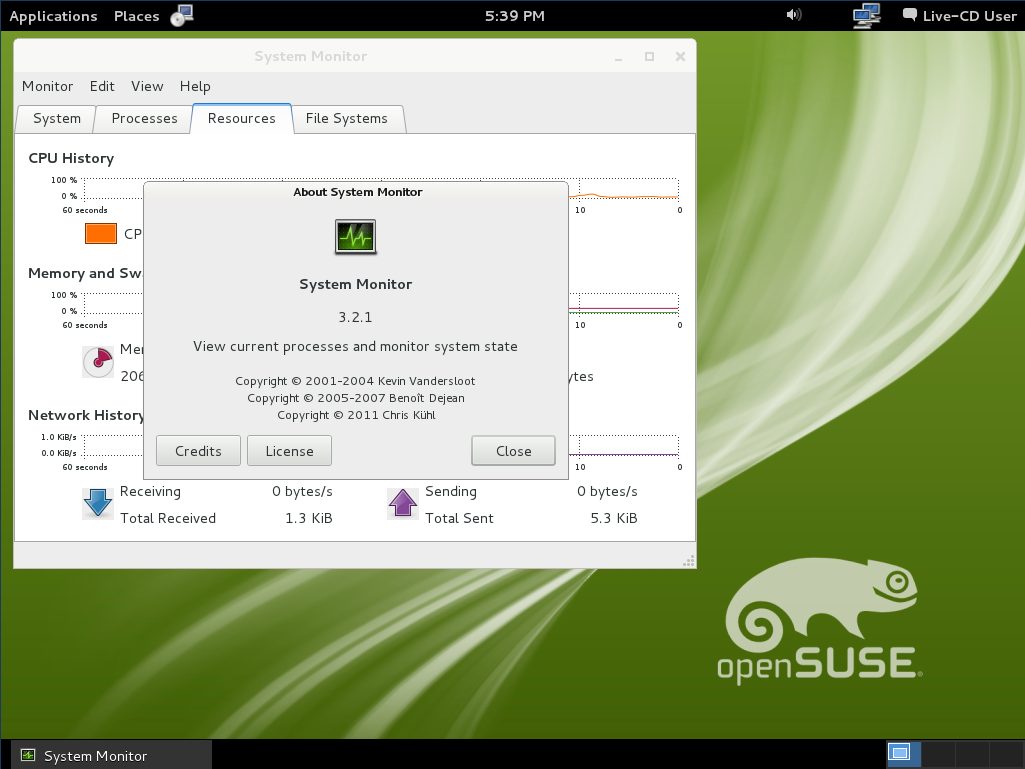Image resolution: width=1025 pixels, height=769 pixels.
Task: Minimize the System Monitor window
Action: (x=618, y=57)
